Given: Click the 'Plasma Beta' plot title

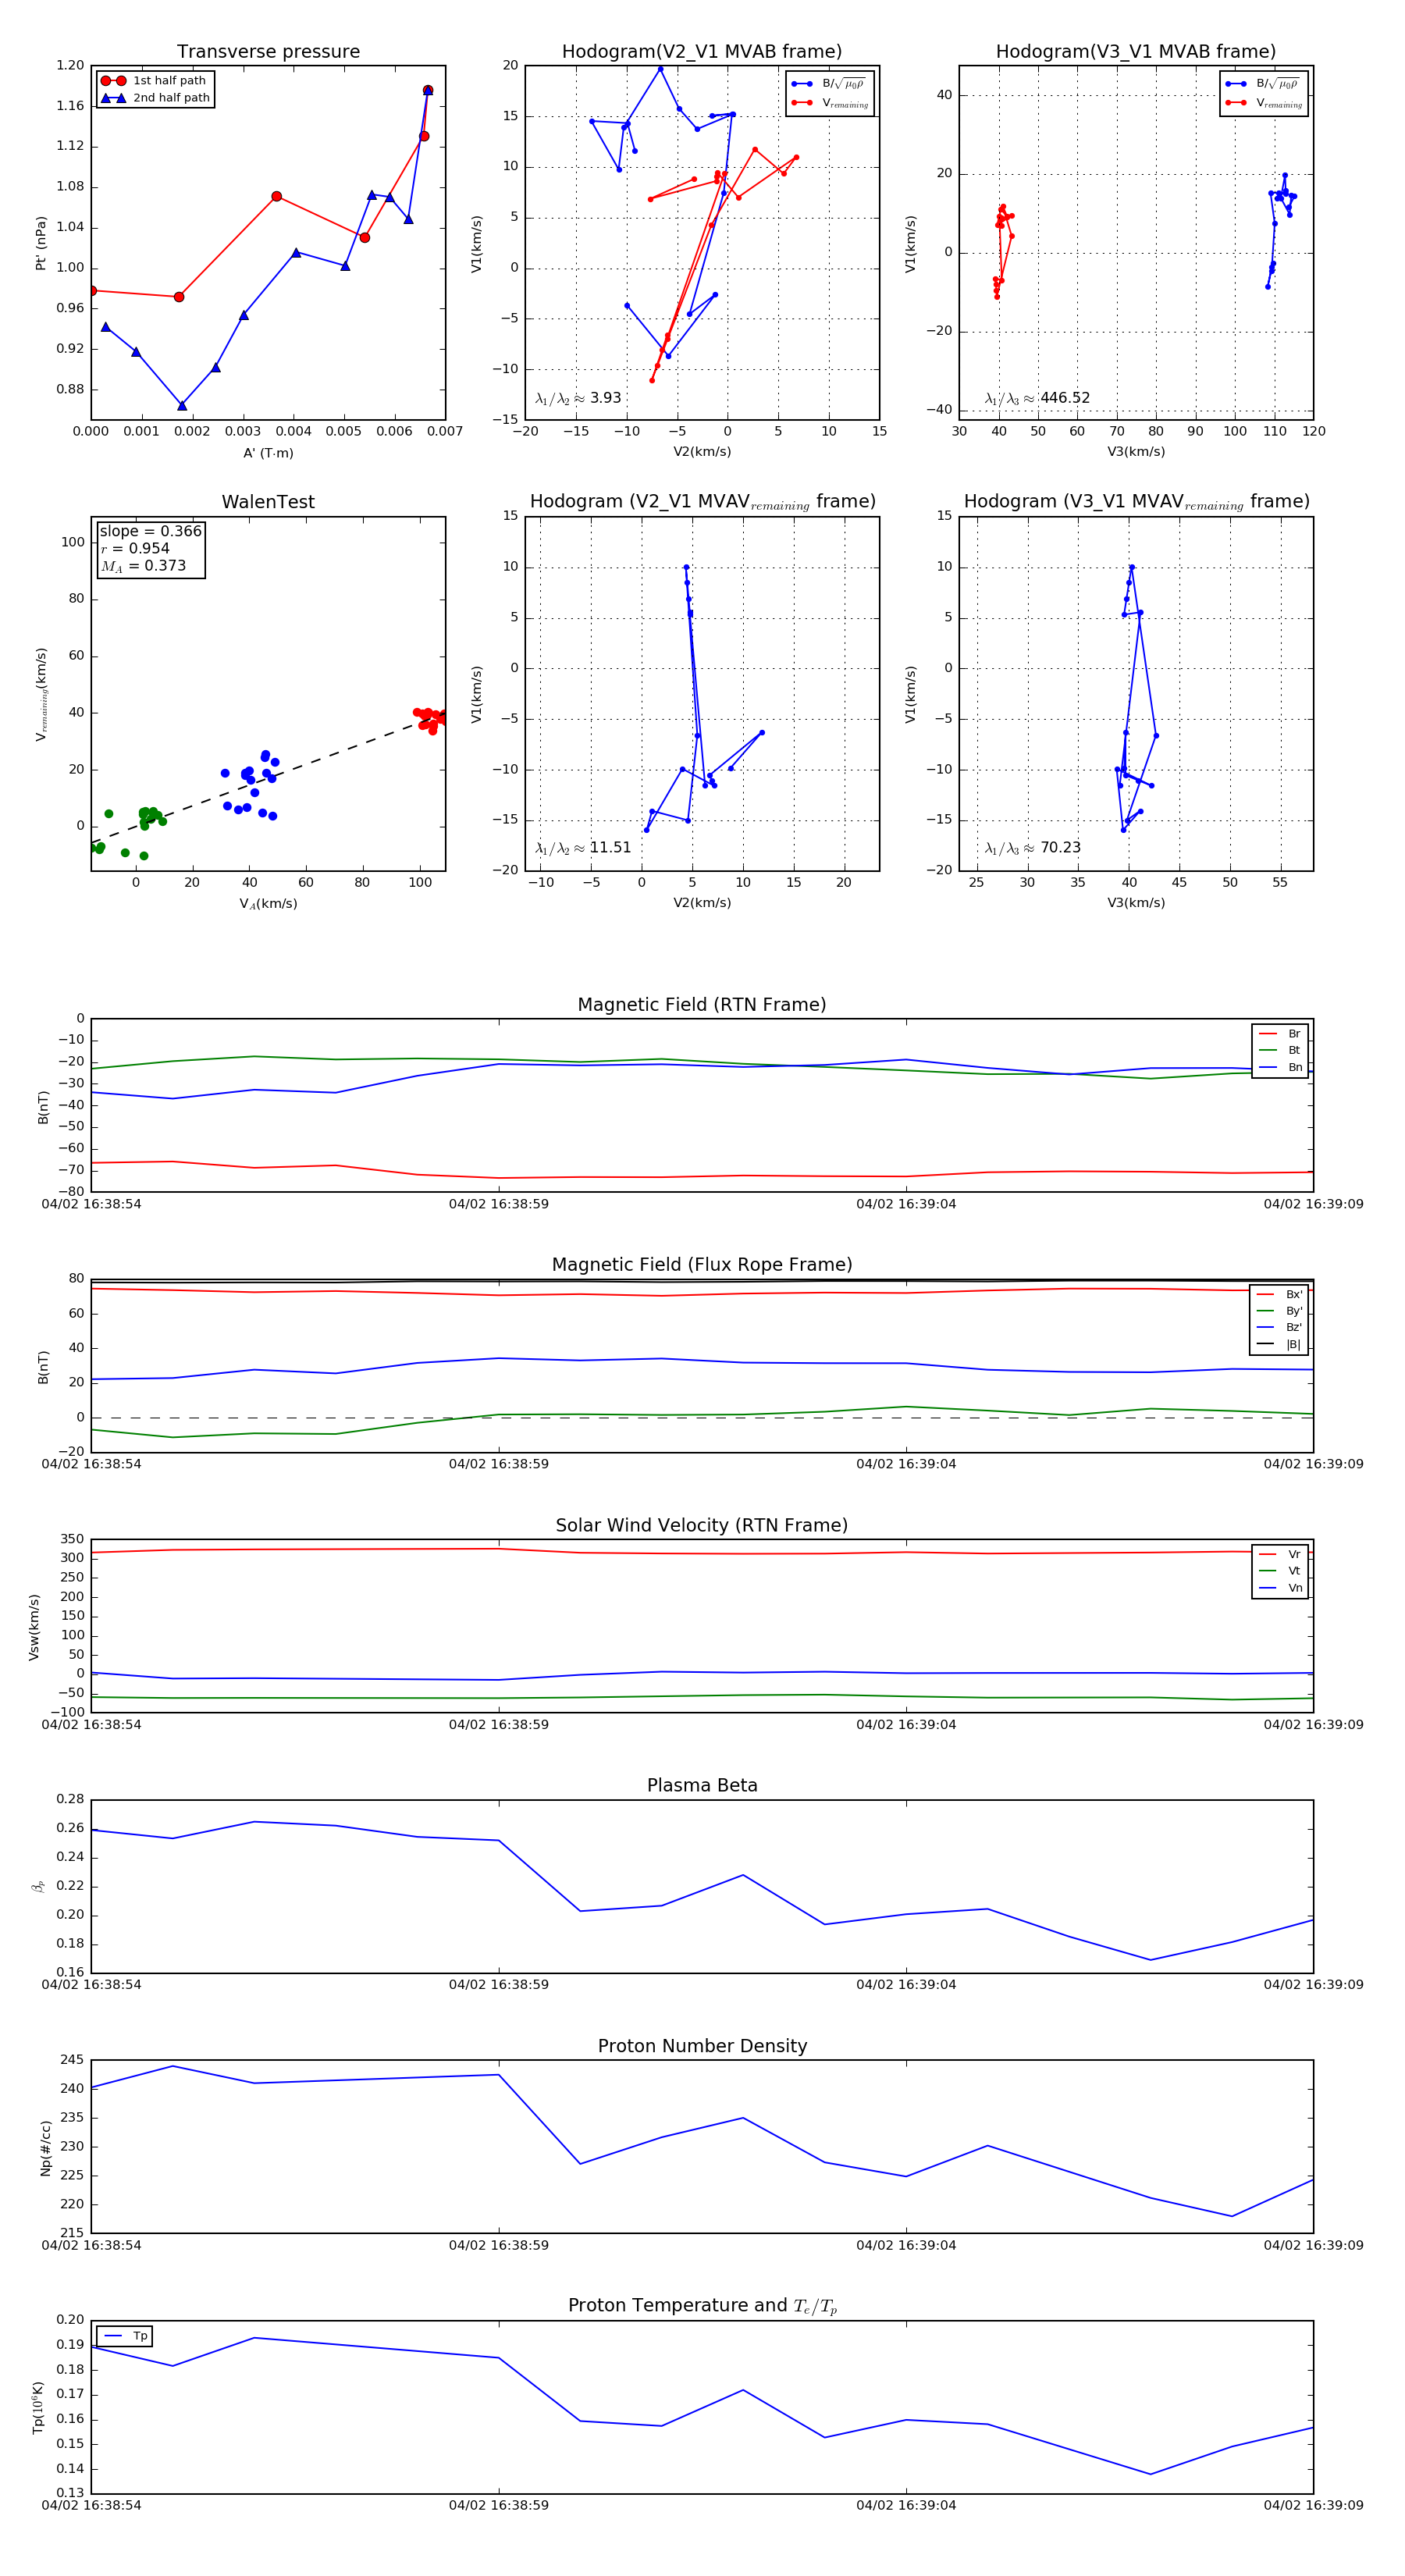Looking at the screenshot, I should click(702, 1785).
